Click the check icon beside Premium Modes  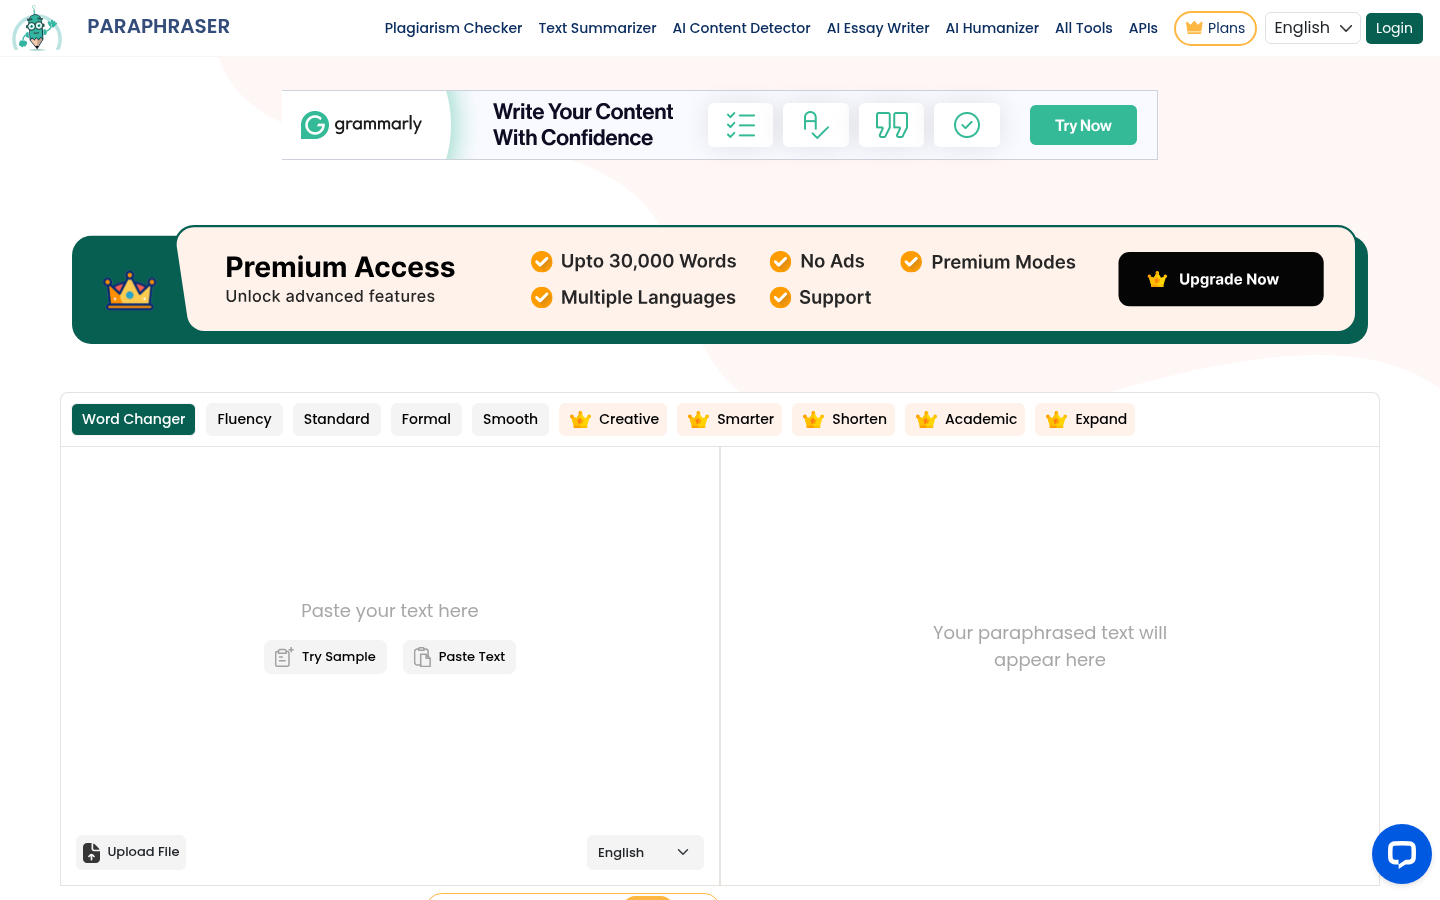(911, 262)
